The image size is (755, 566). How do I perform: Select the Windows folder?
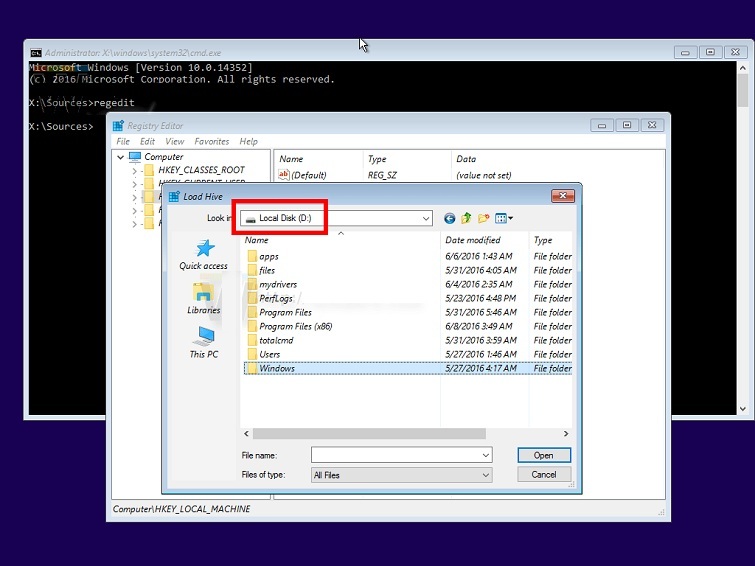(x=277, y=368)
